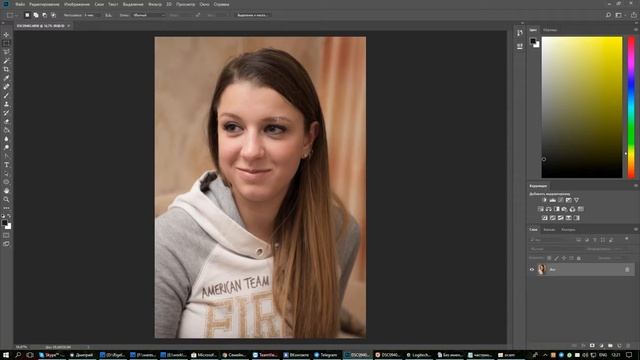The width and height of the screenshot is (640, 360).
Task: Select the Move tool
Action: [x=6, y=35]
